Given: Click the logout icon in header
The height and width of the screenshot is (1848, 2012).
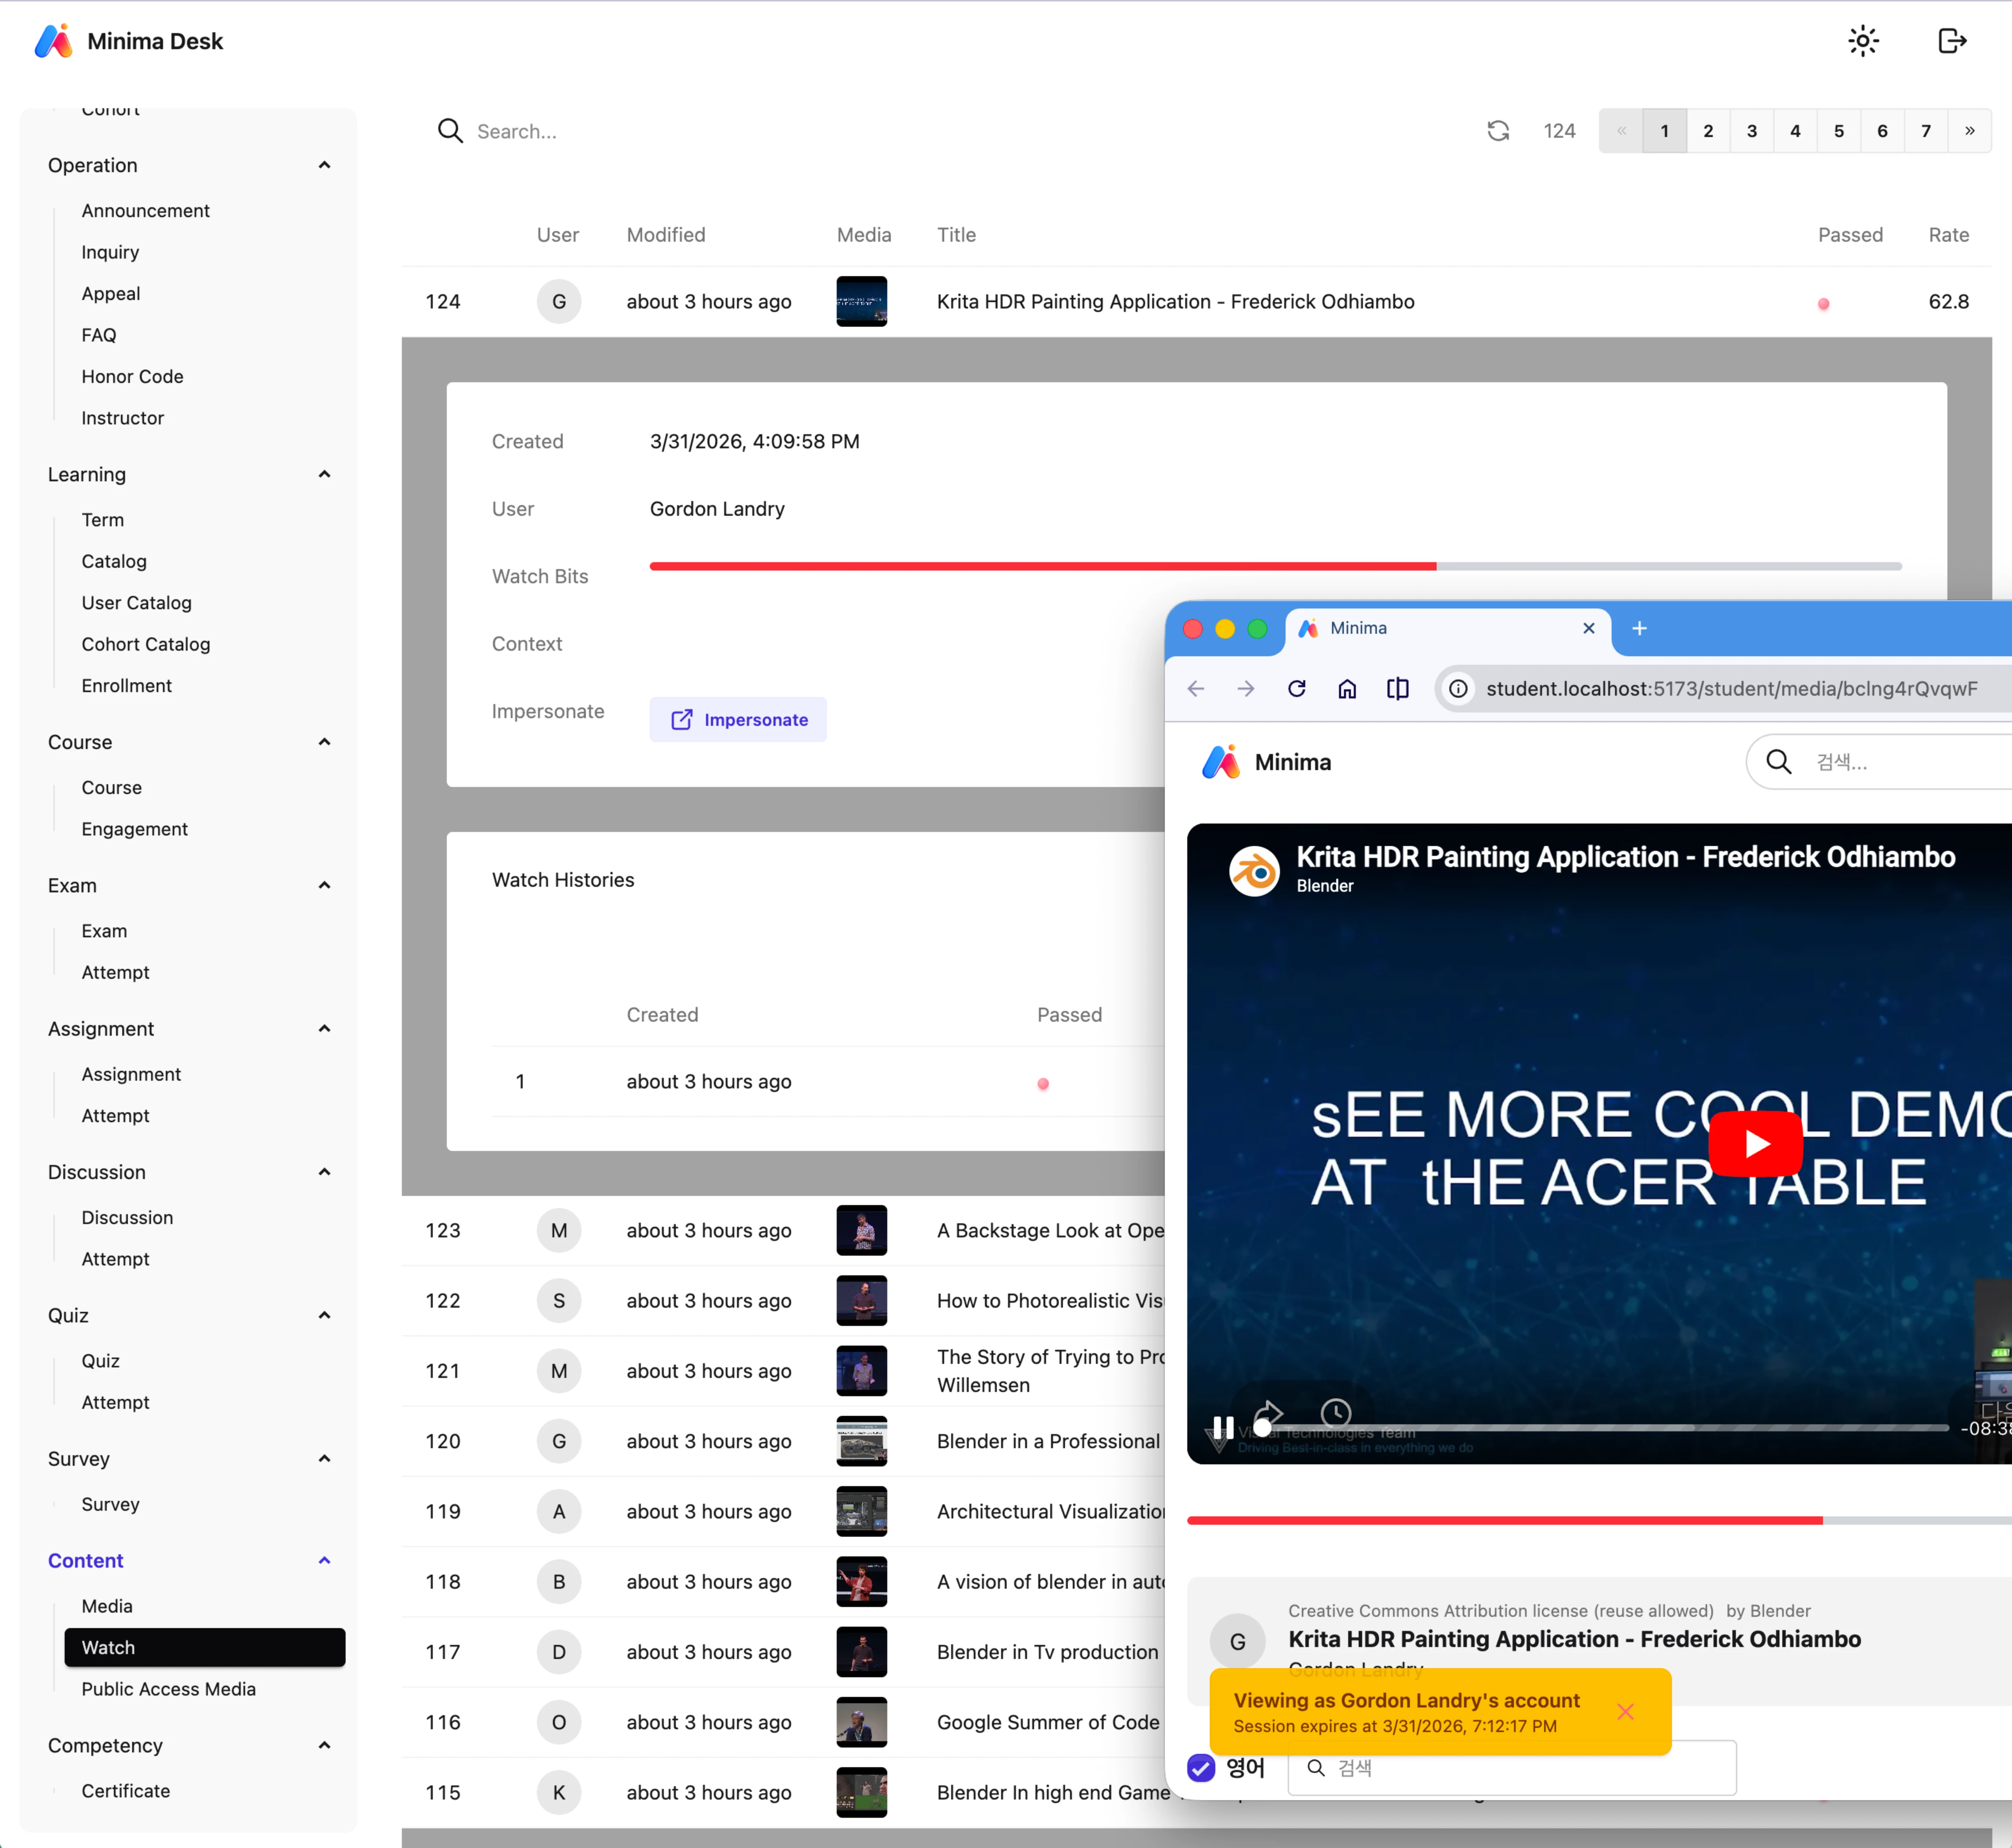Looking at the screenshot, I should click(1951, 41).
